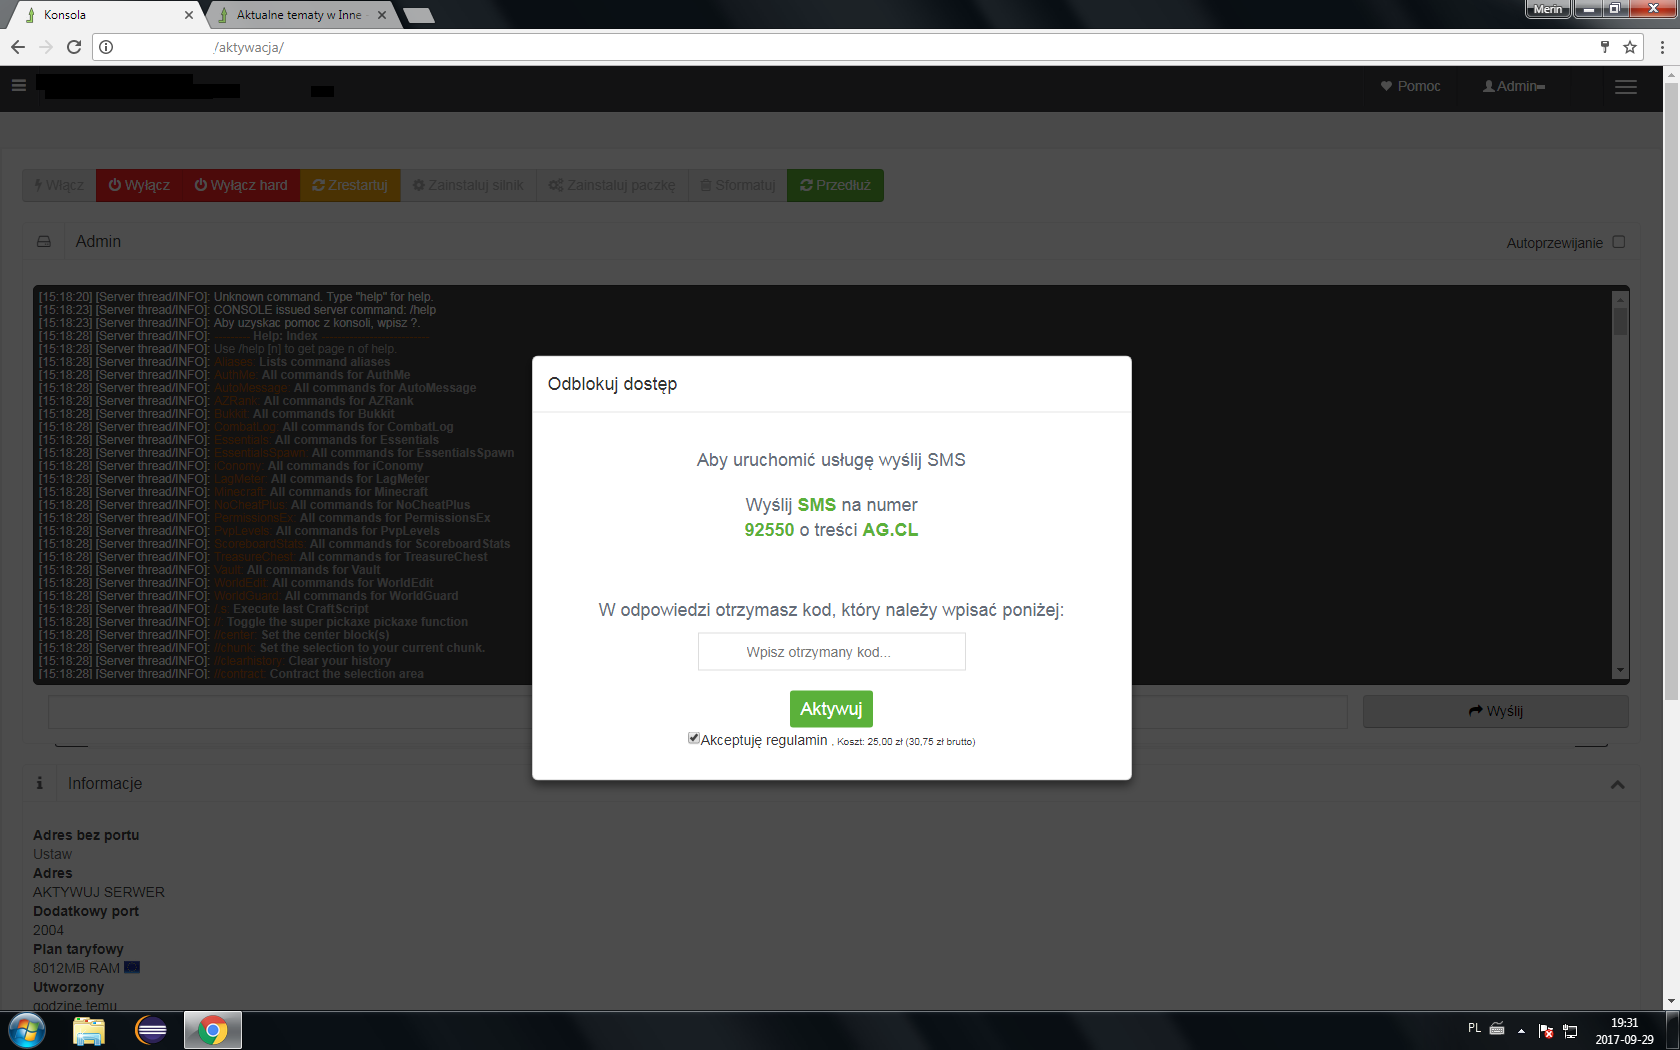Open the left hamburger sidebar menu
This screenshot has width=1680, height=1050.
pos(18,86)
